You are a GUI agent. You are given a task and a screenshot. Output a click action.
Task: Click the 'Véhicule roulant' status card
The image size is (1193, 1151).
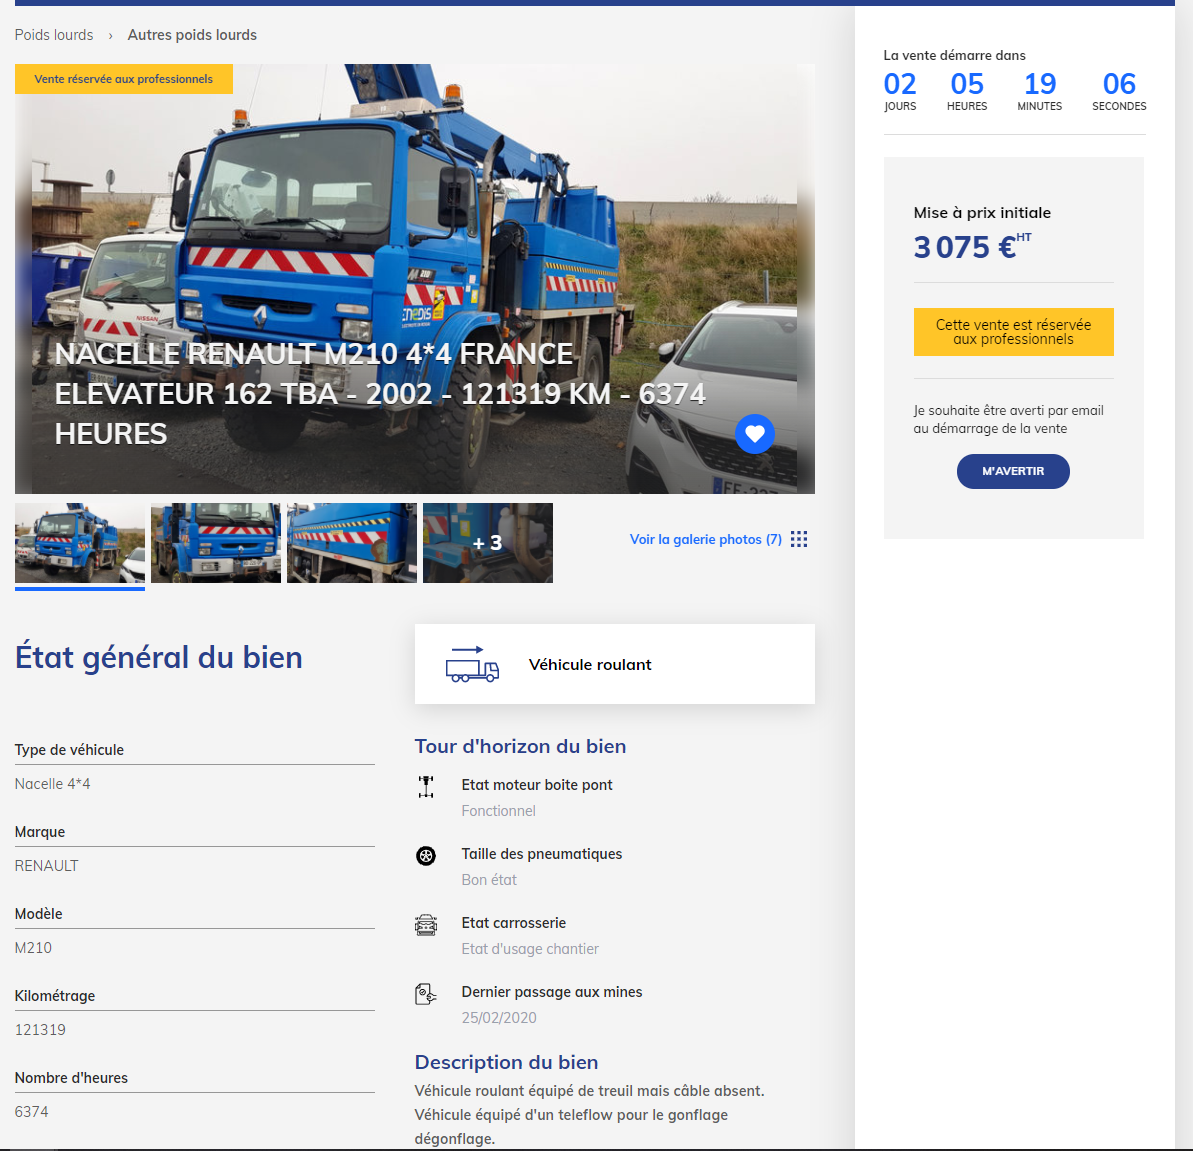614,665
